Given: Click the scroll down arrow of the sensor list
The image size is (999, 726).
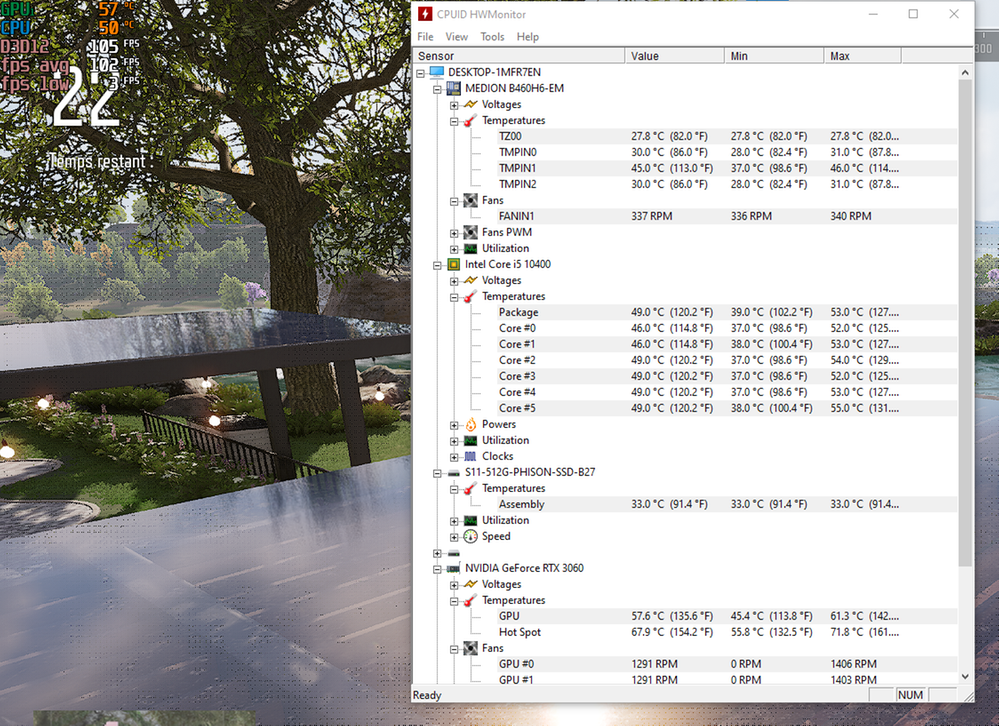Looking at the screenshot, I should (965, 677).
